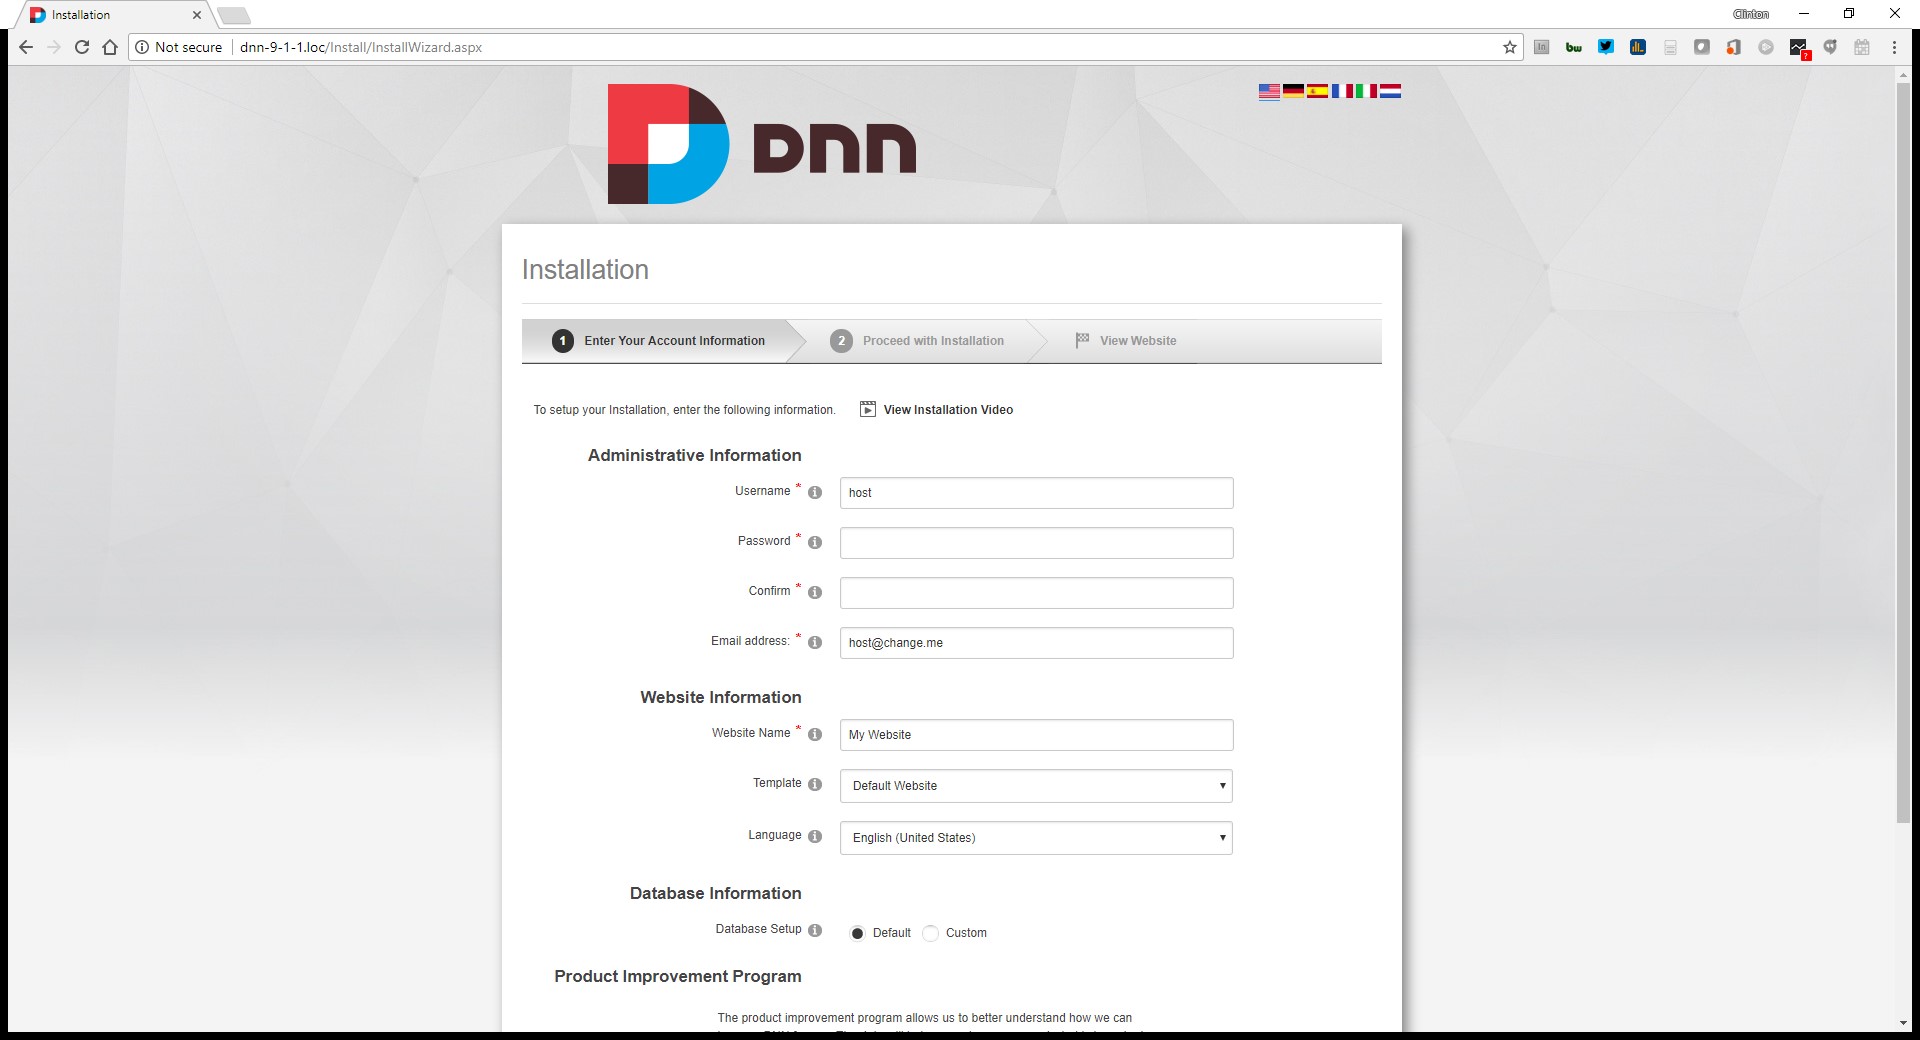Select the Italian flag language
This screenshot has height=1040, width=1920.
pos(1366,91)
